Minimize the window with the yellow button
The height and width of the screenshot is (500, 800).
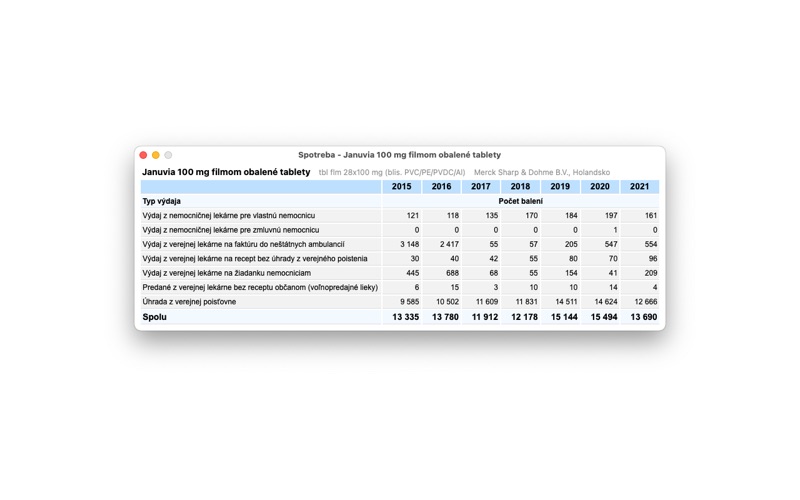pyautogui.click(x=156, y=155)
